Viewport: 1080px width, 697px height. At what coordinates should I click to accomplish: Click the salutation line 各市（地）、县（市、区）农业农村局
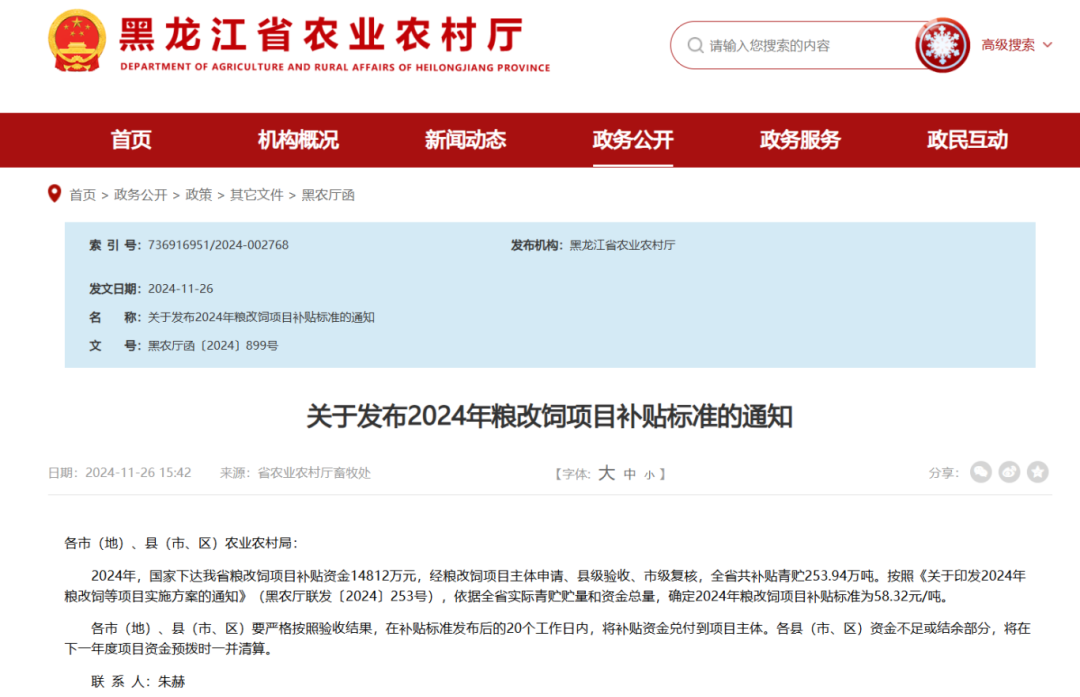pyautogui.click(x=181, y=543)
